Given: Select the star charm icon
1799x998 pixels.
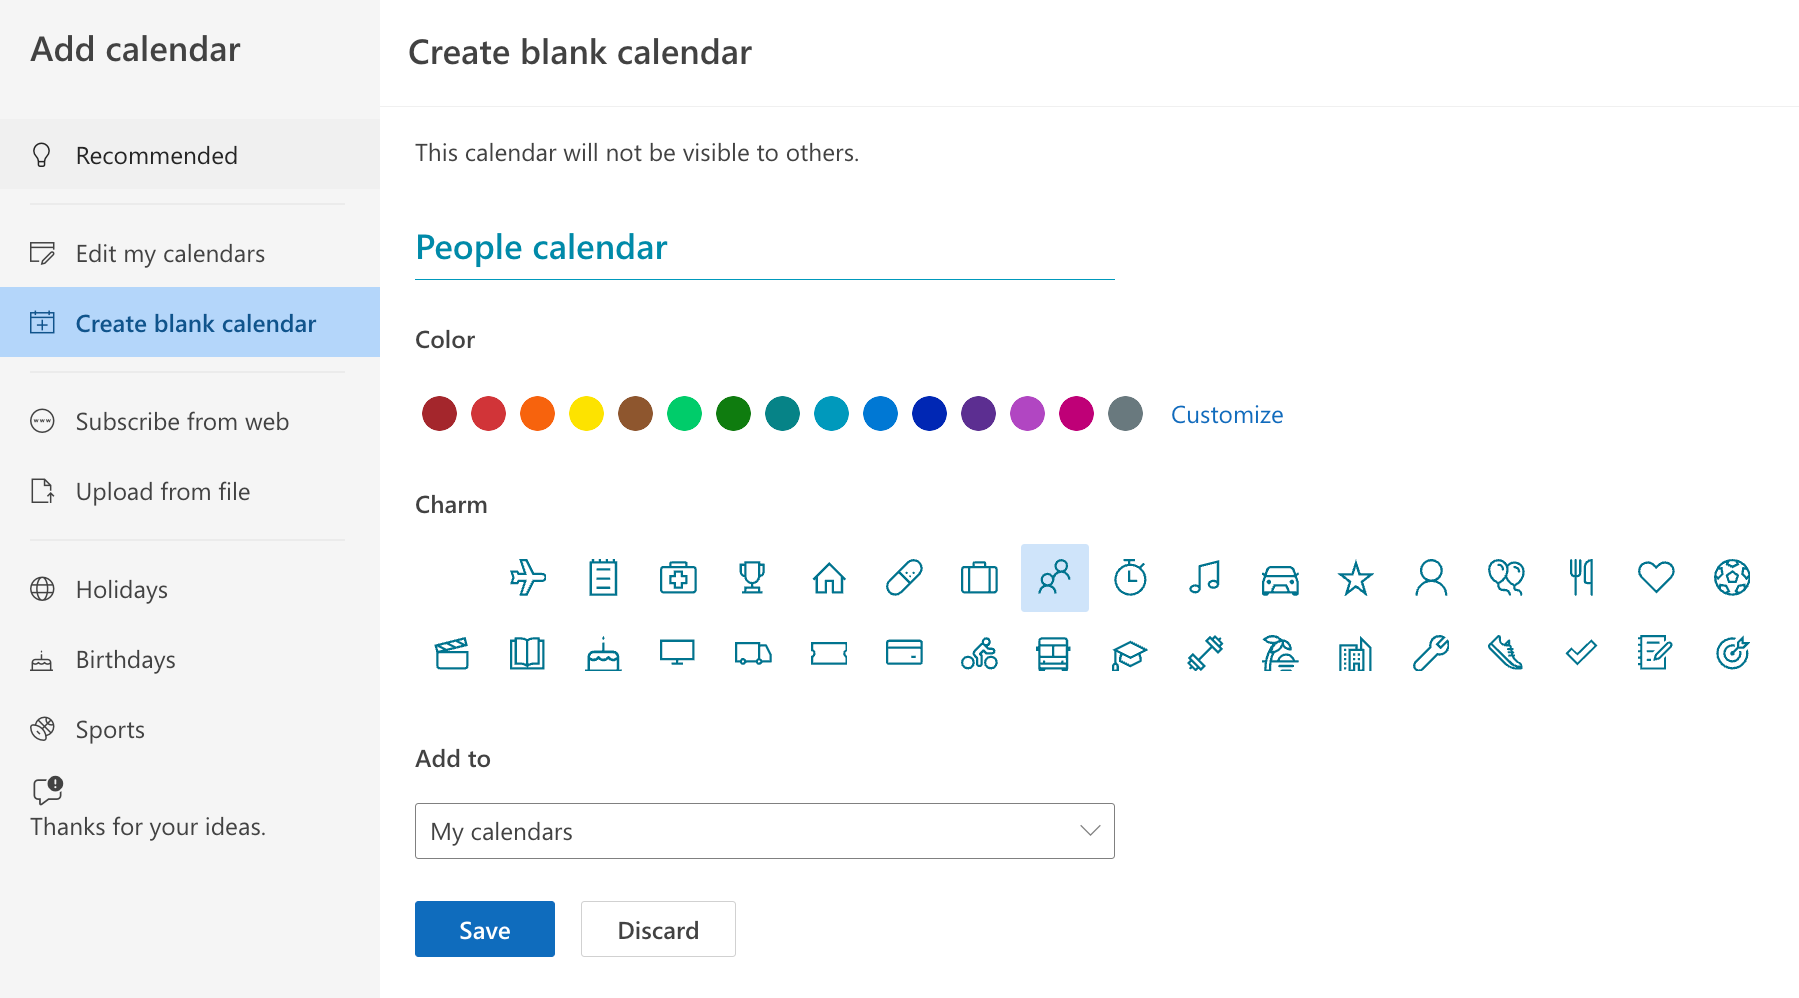Looking at the screenshot, I should (x=1356, y=578).
